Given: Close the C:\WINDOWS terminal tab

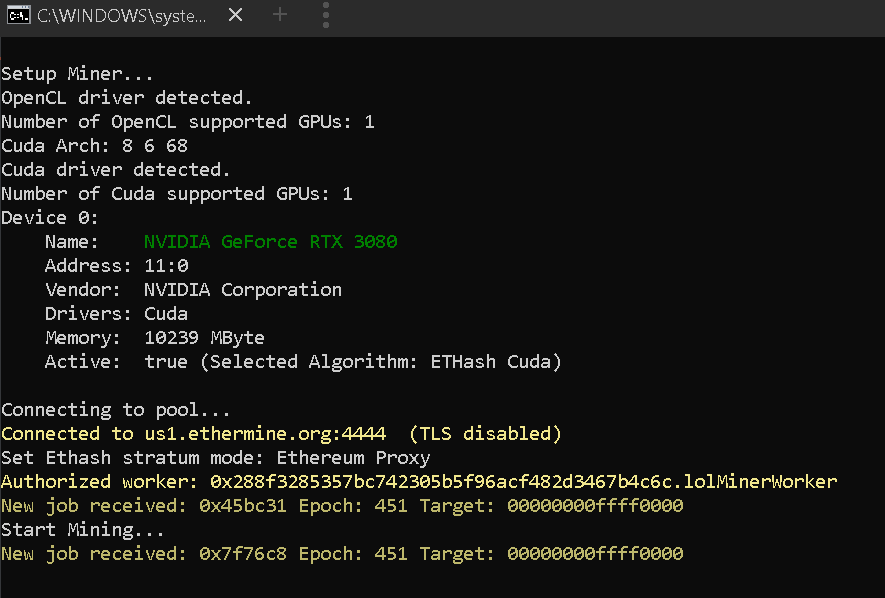Looking at the screenshot, I should tap(235, 15).
